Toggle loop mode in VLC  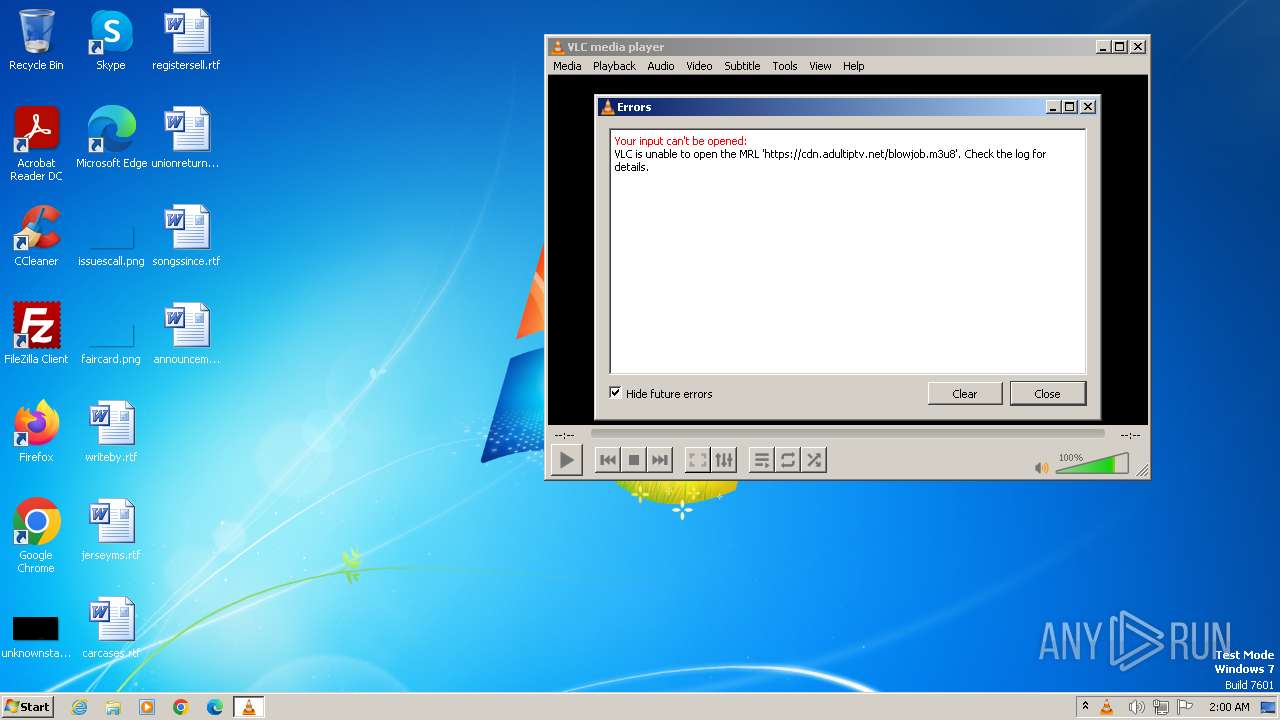coord(788,460)
